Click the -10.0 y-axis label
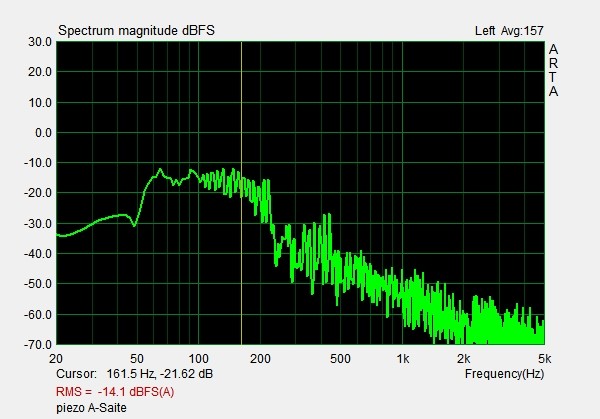600x419 pixels. click(38, 163)
